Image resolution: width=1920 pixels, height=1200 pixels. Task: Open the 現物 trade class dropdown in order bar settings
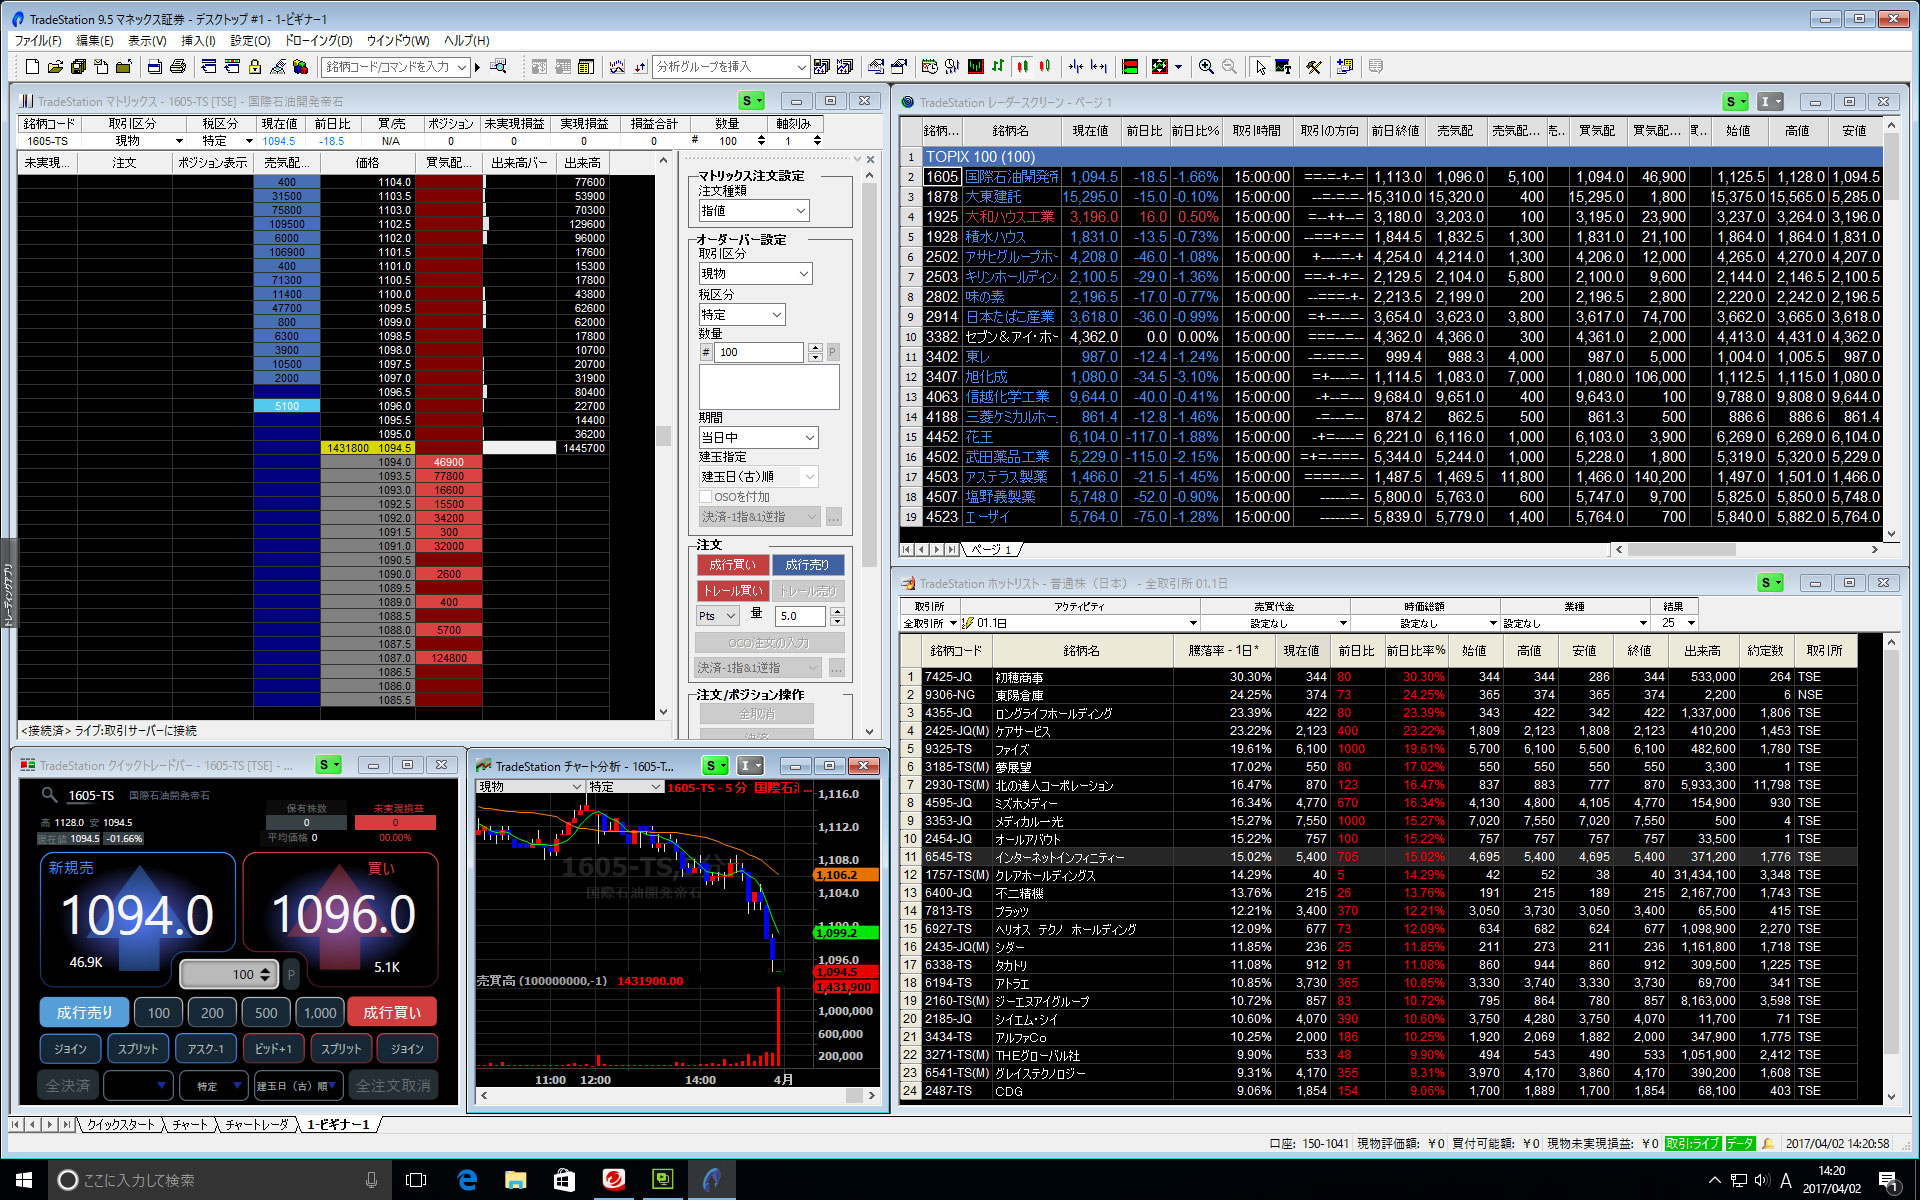755,274
